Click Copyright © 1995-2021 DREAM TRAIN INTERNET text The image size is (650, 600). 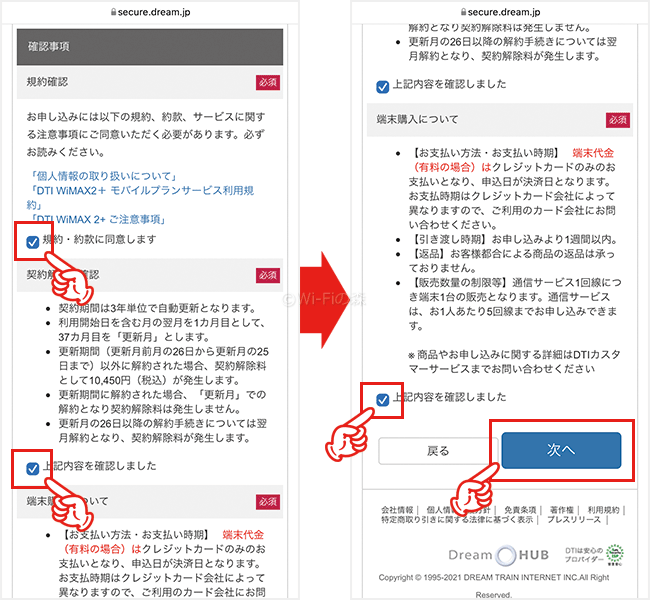click(493, 578)
